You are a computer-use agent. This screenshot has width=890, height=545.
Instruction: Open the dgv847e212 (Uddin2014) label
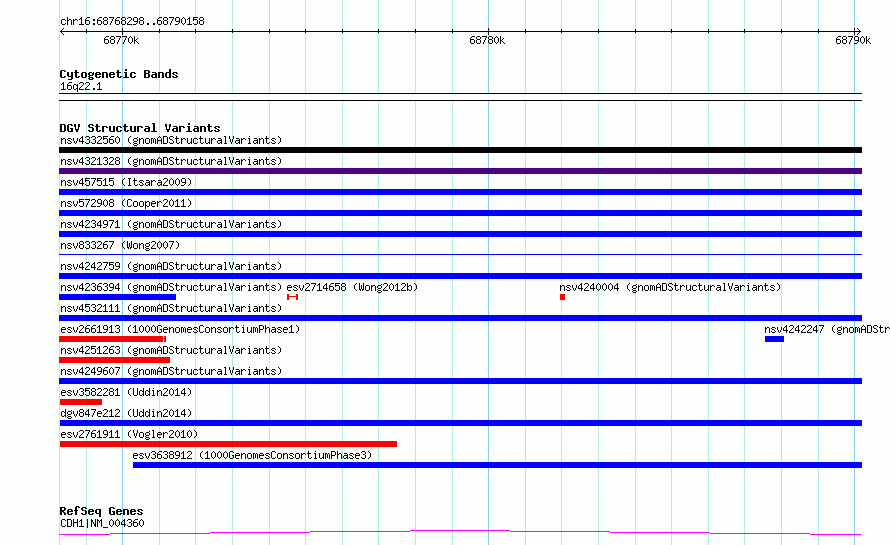pyautogui.click(x=126, y=413)
